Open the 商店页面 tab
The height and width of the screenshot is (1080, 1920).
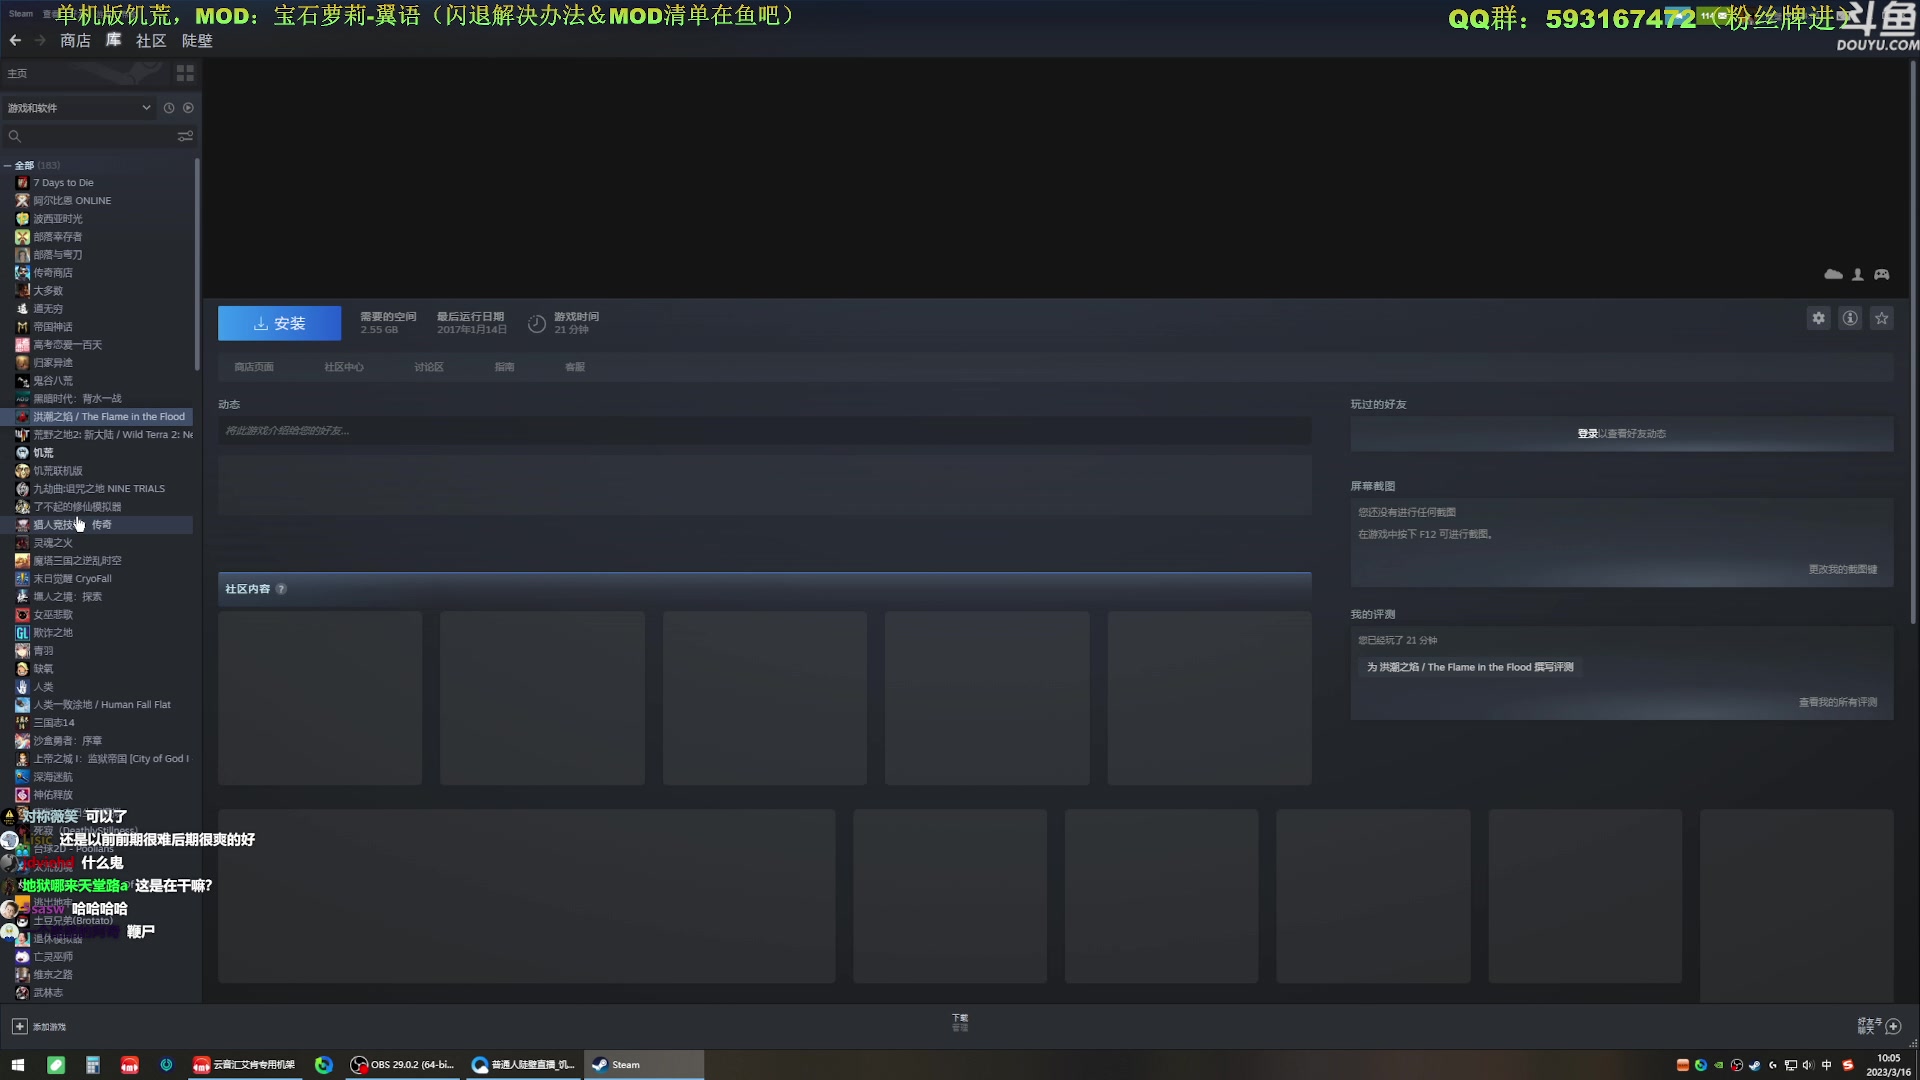pos(254,367)
